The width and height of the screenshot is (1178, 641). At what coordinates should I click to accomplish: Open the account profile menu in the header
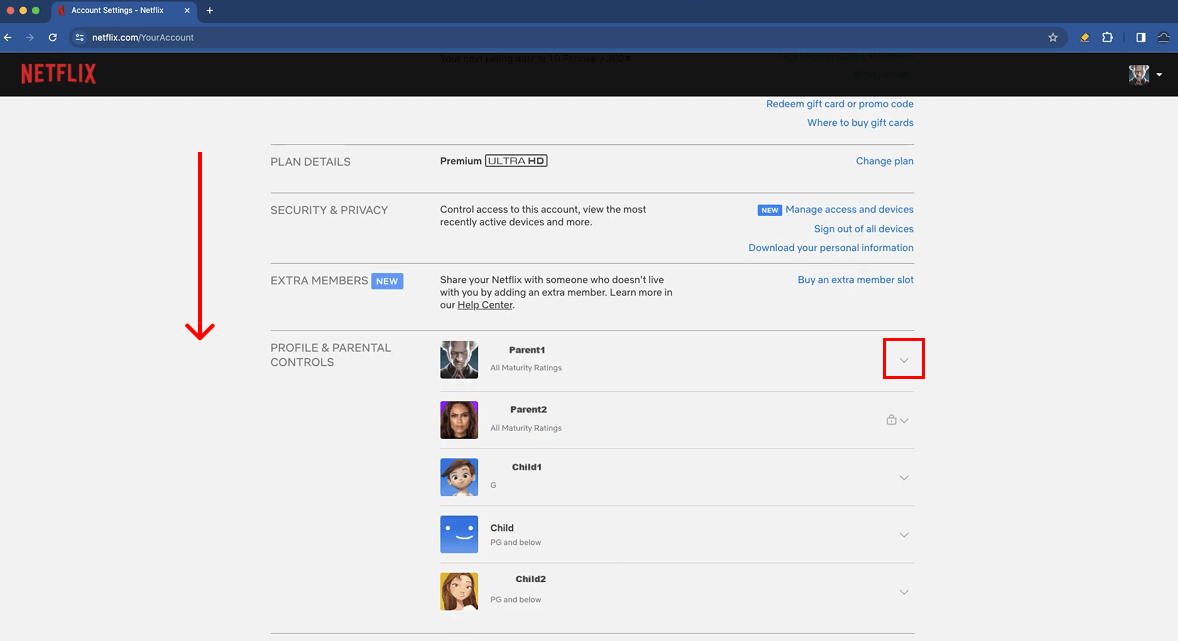1144,74
